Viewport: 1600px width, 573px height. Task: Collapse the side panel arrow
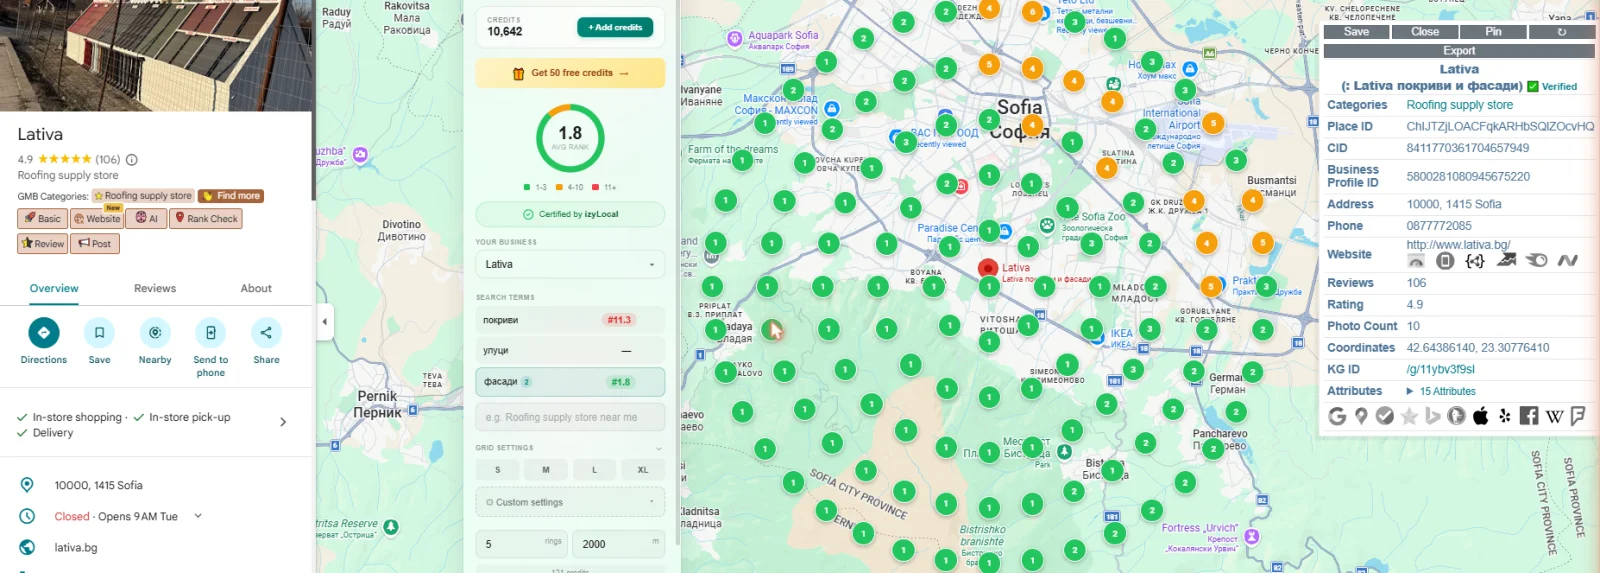point(325,322)
